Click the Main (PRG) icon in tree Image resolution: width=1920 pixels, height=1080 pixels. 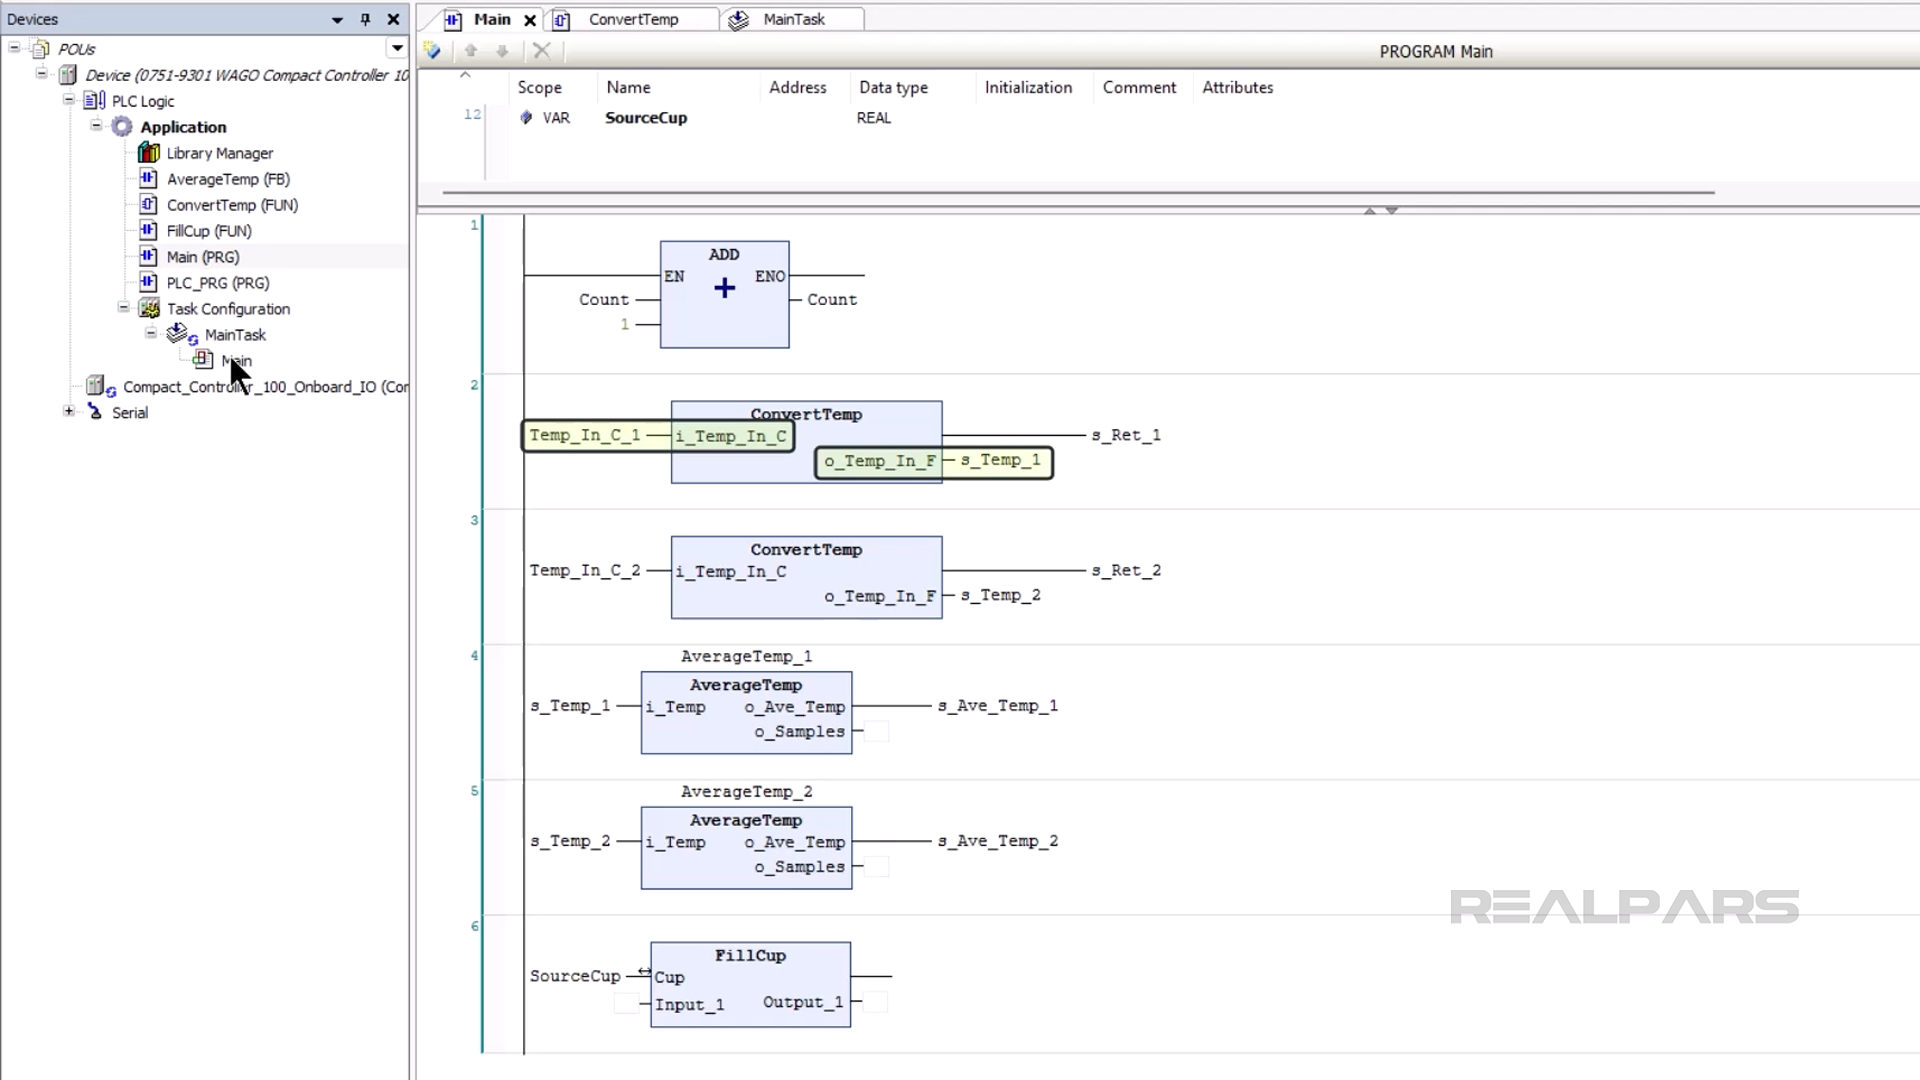(x=148, y=256)
